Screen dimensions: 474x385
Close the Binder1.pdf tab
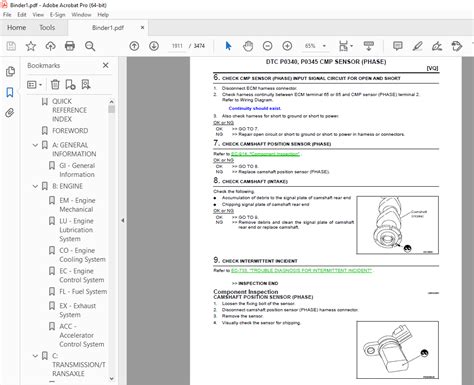coord(142,27)
